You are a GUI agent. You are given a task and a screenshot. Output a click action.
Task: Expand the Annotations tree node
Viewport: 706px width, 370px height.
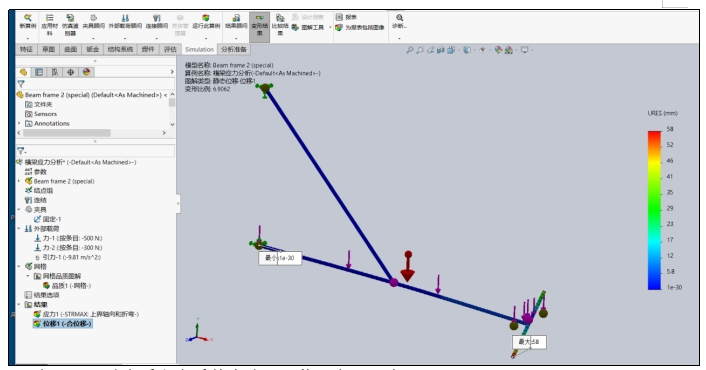19,123
